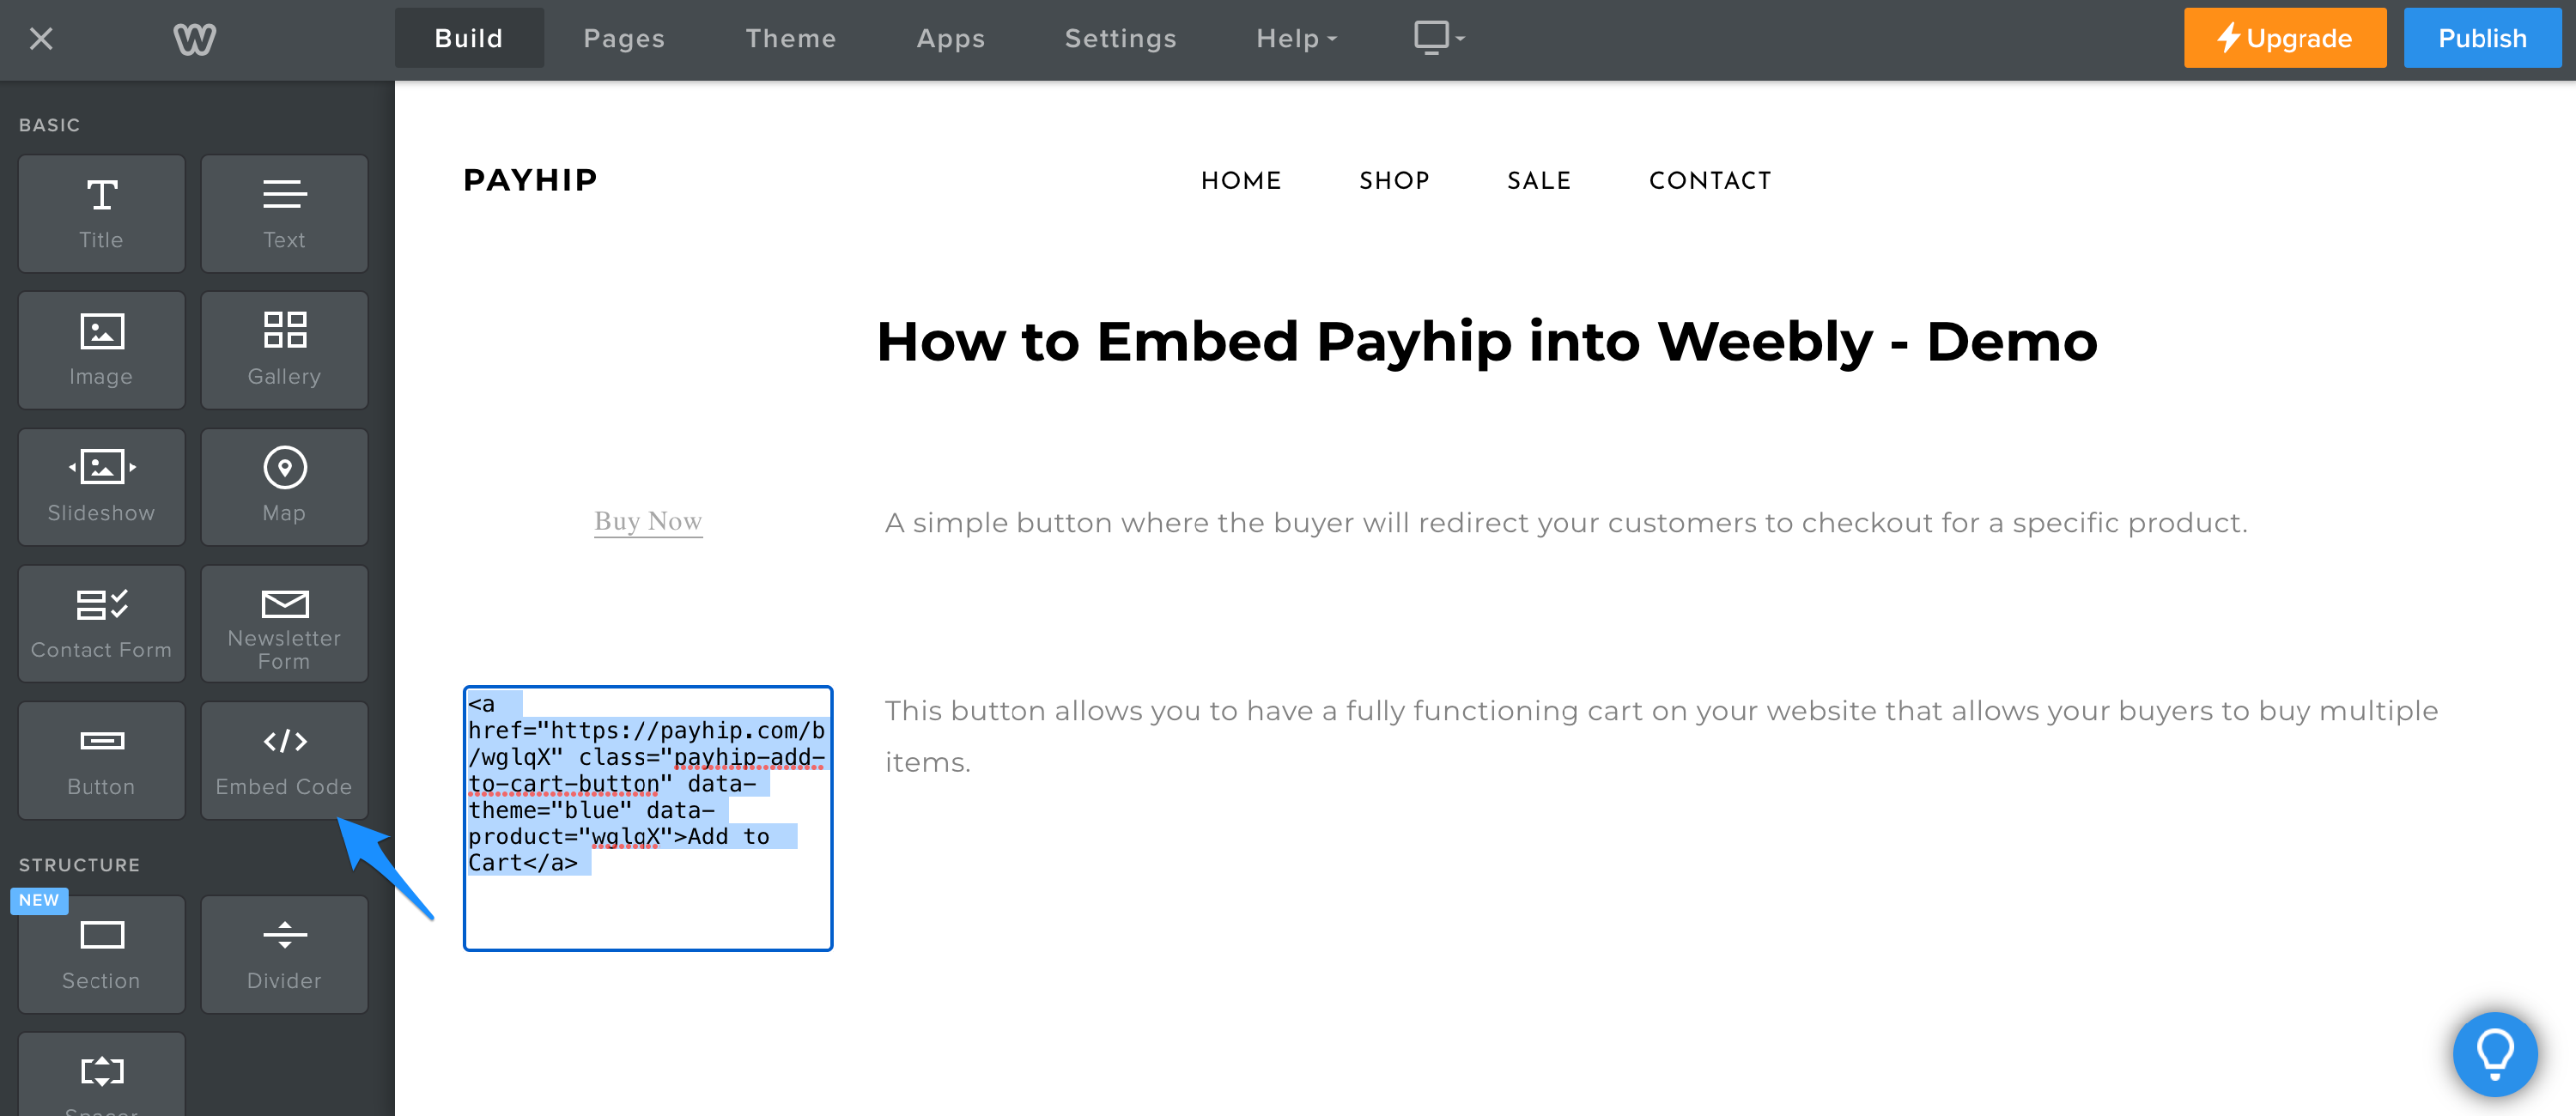Add a Gallery element
This screenshot has height=1116, width=2576.
(x=284, y=350)
